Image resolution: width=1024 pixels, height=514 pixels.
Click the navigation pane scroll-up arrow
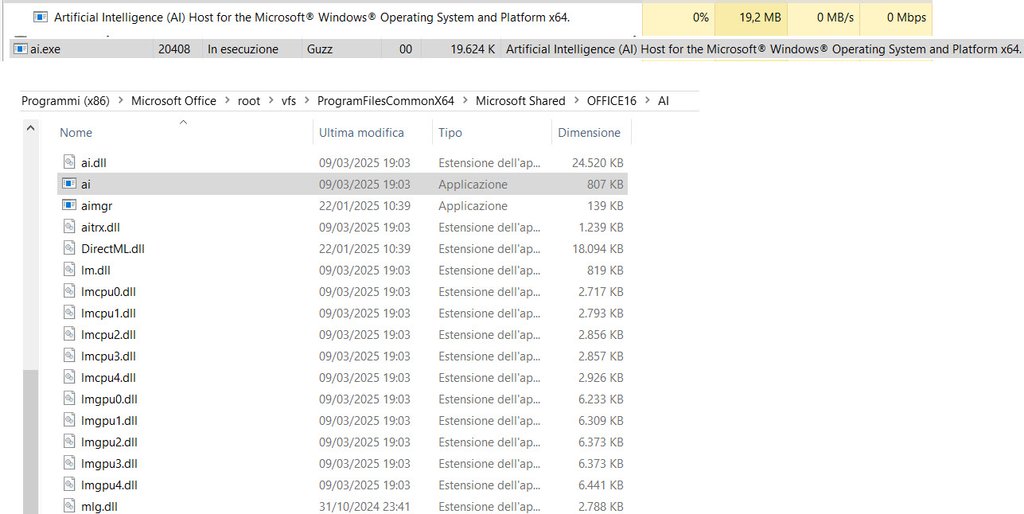pos(30,129)
